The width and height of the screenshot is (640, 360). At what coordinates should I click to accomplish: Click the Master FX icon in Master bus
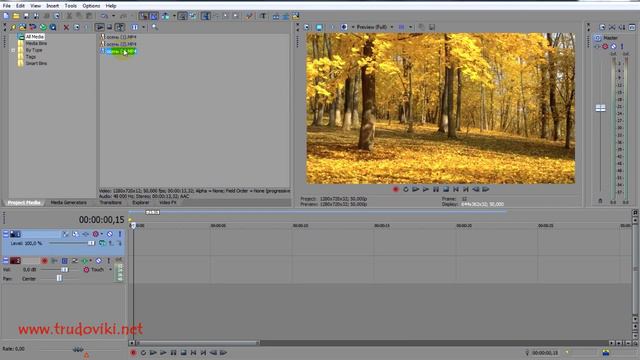[x=598, y=47]
